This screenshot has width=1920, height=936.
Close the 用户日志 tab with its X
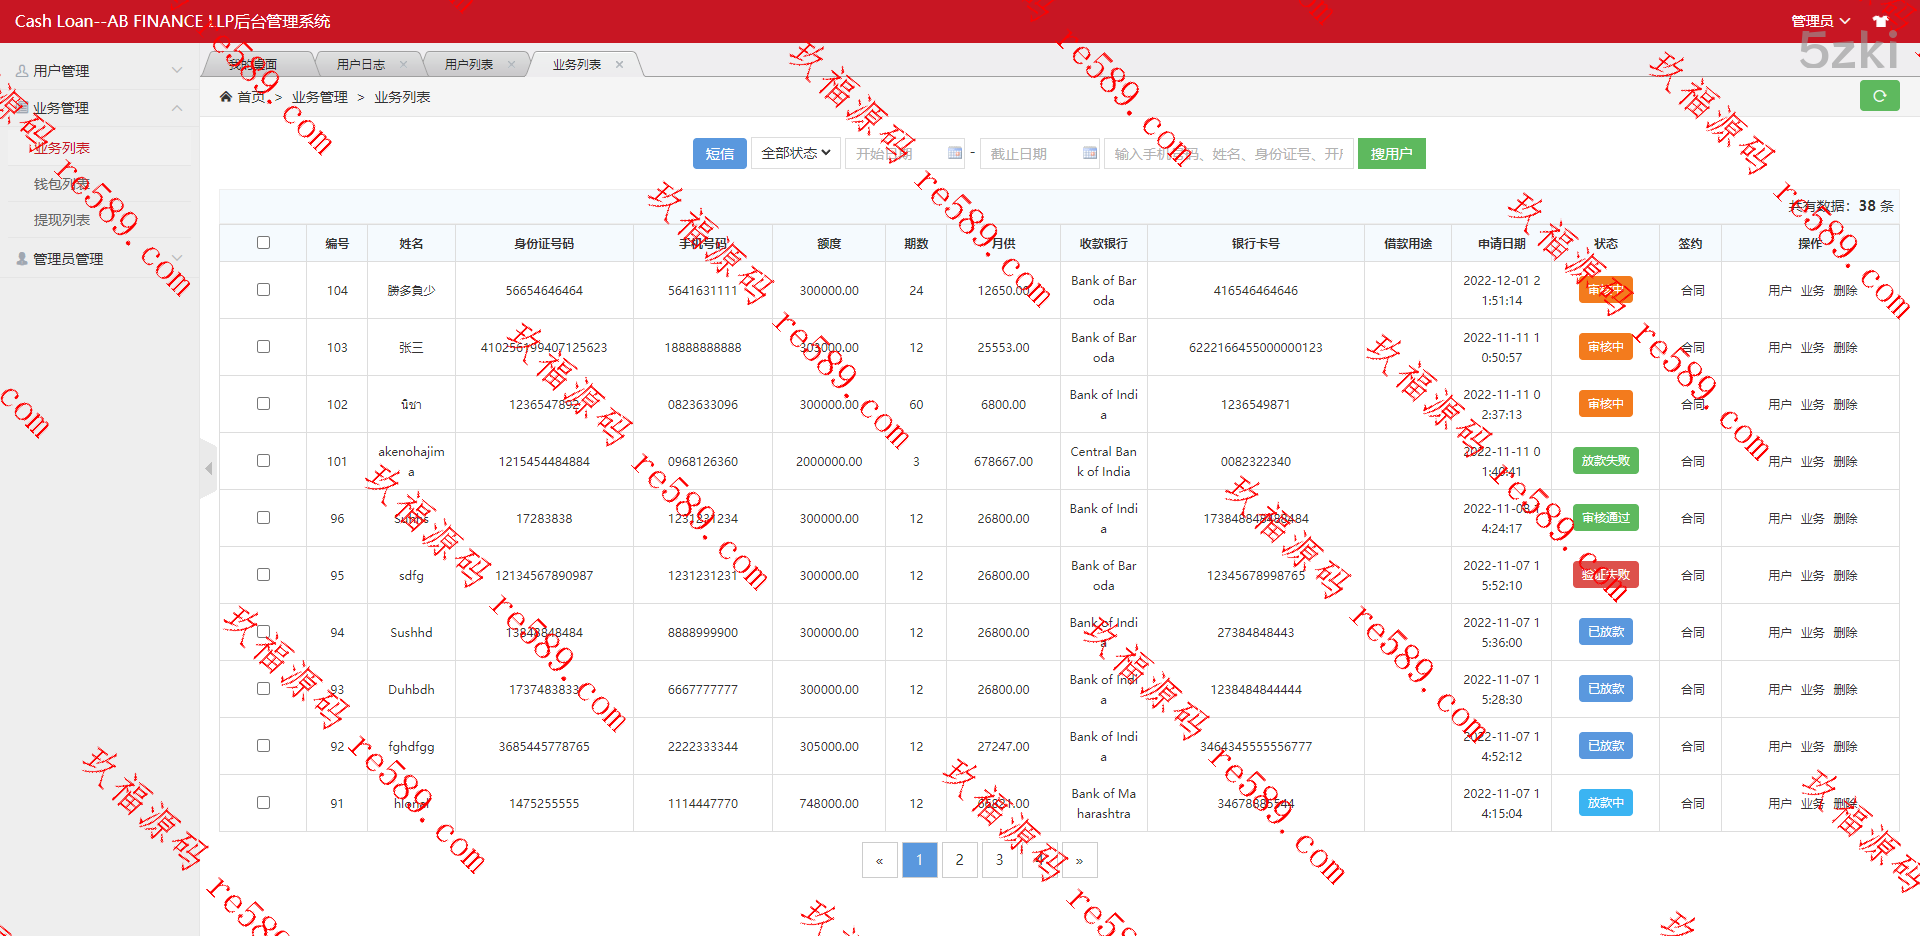[x=403, y=64]
